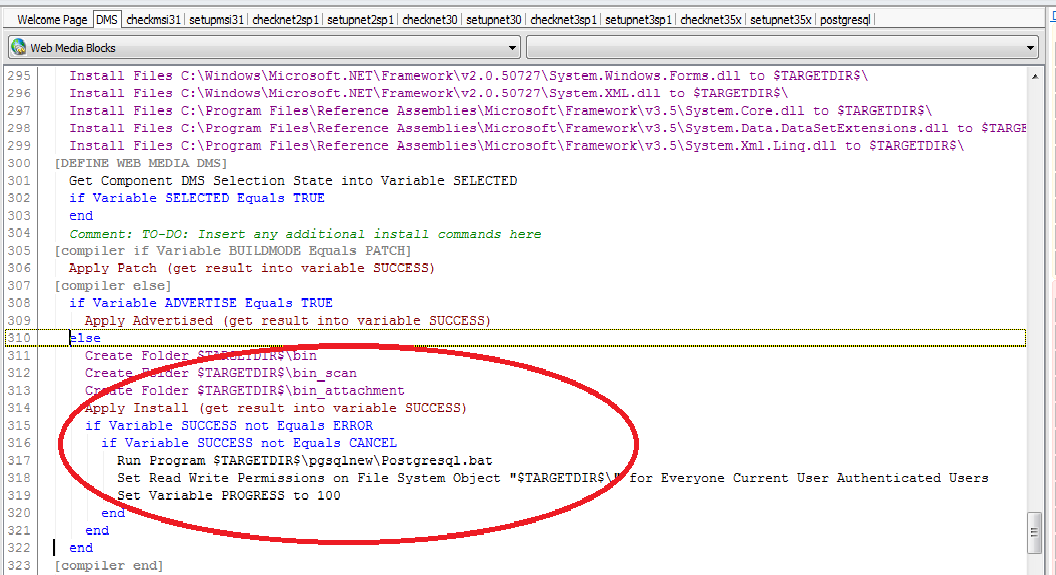This screenshot has width=1056, height=575.
Task: Click line number 310 in the gutter
Action: pos(19,338)
